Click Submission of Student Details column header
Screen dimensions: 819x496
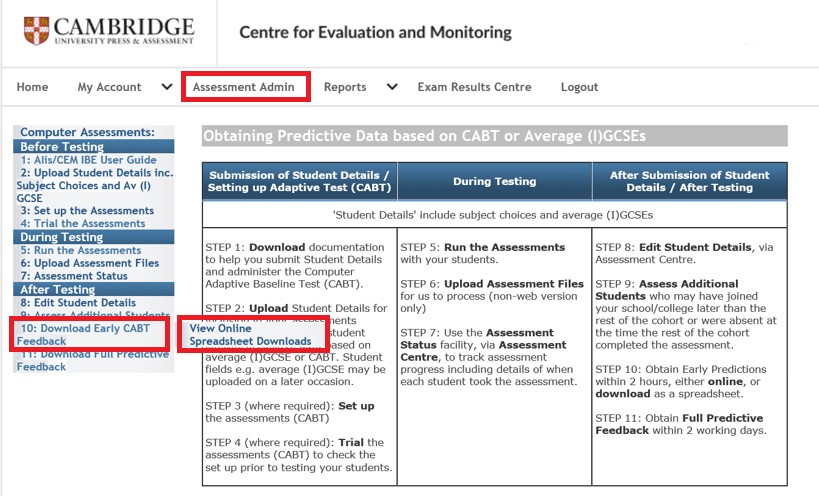[299, 181]
